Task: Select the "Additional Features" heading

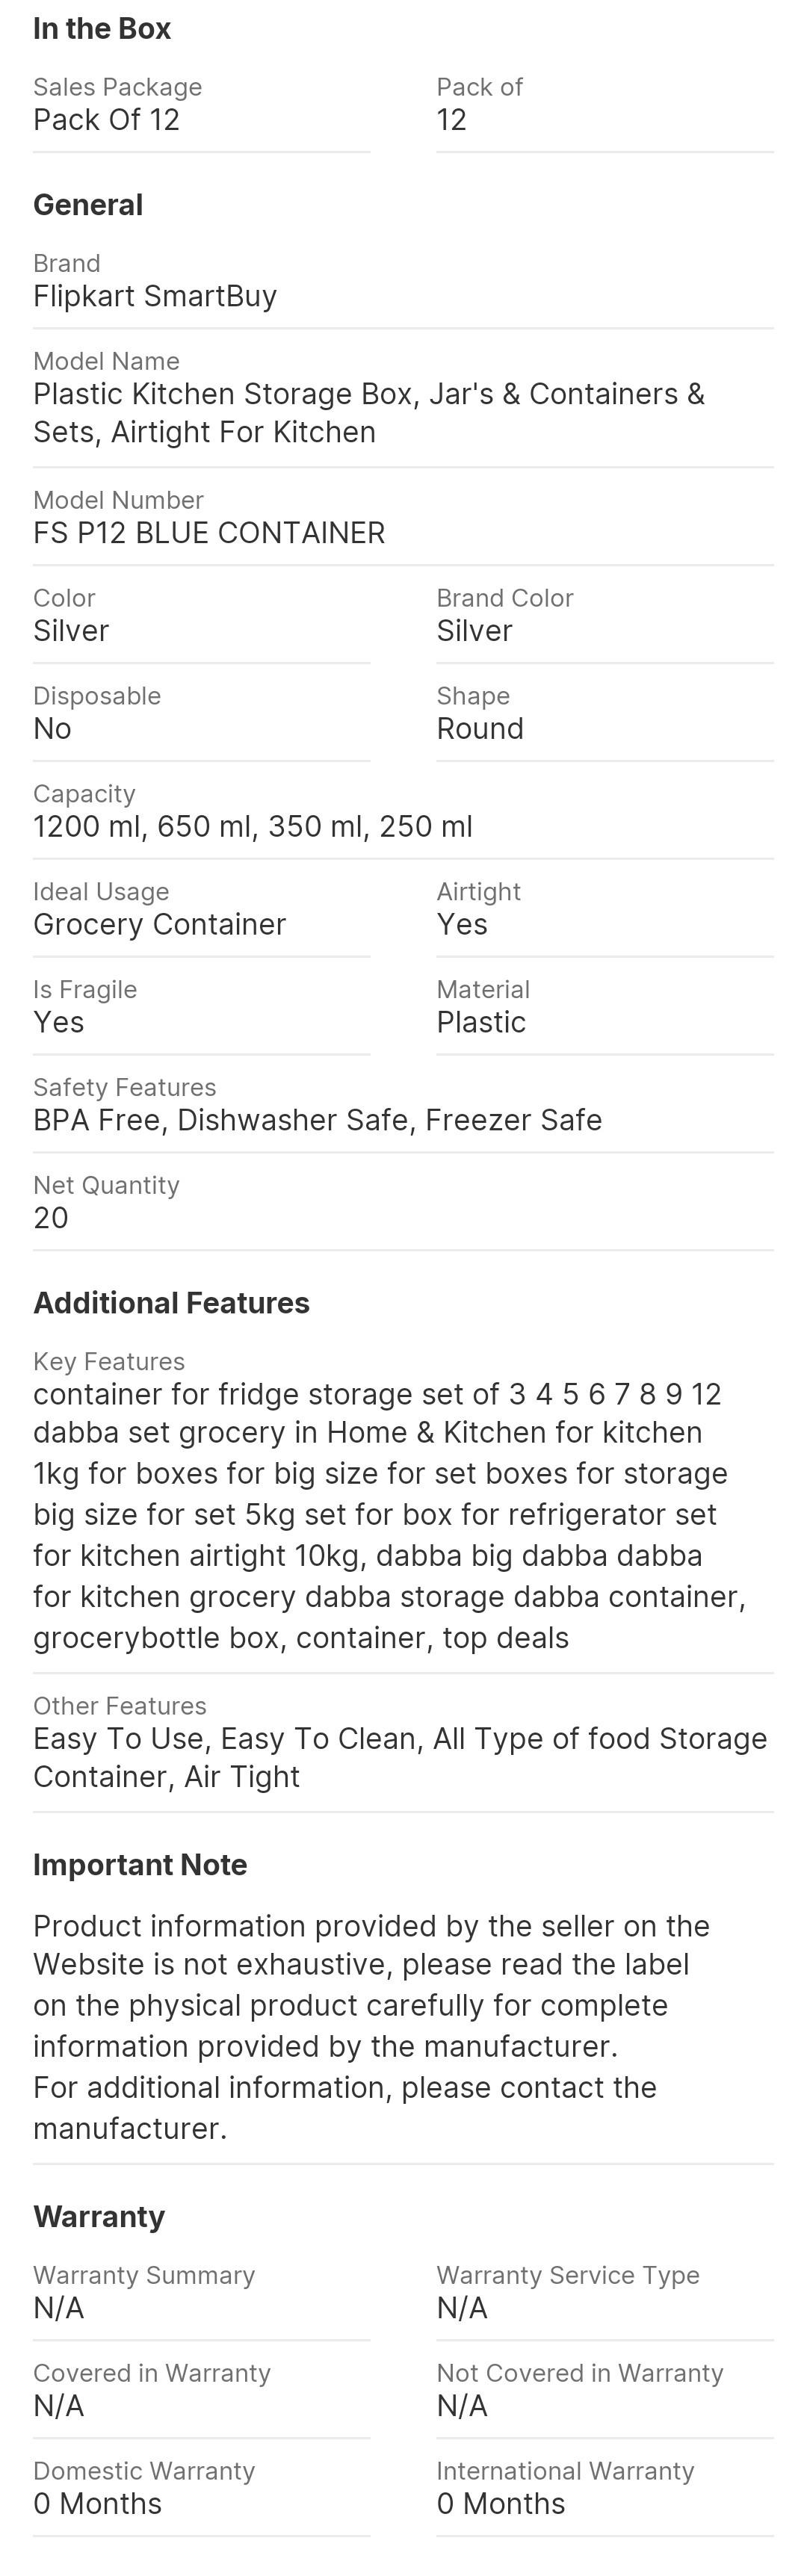Action: (171, 1303)
